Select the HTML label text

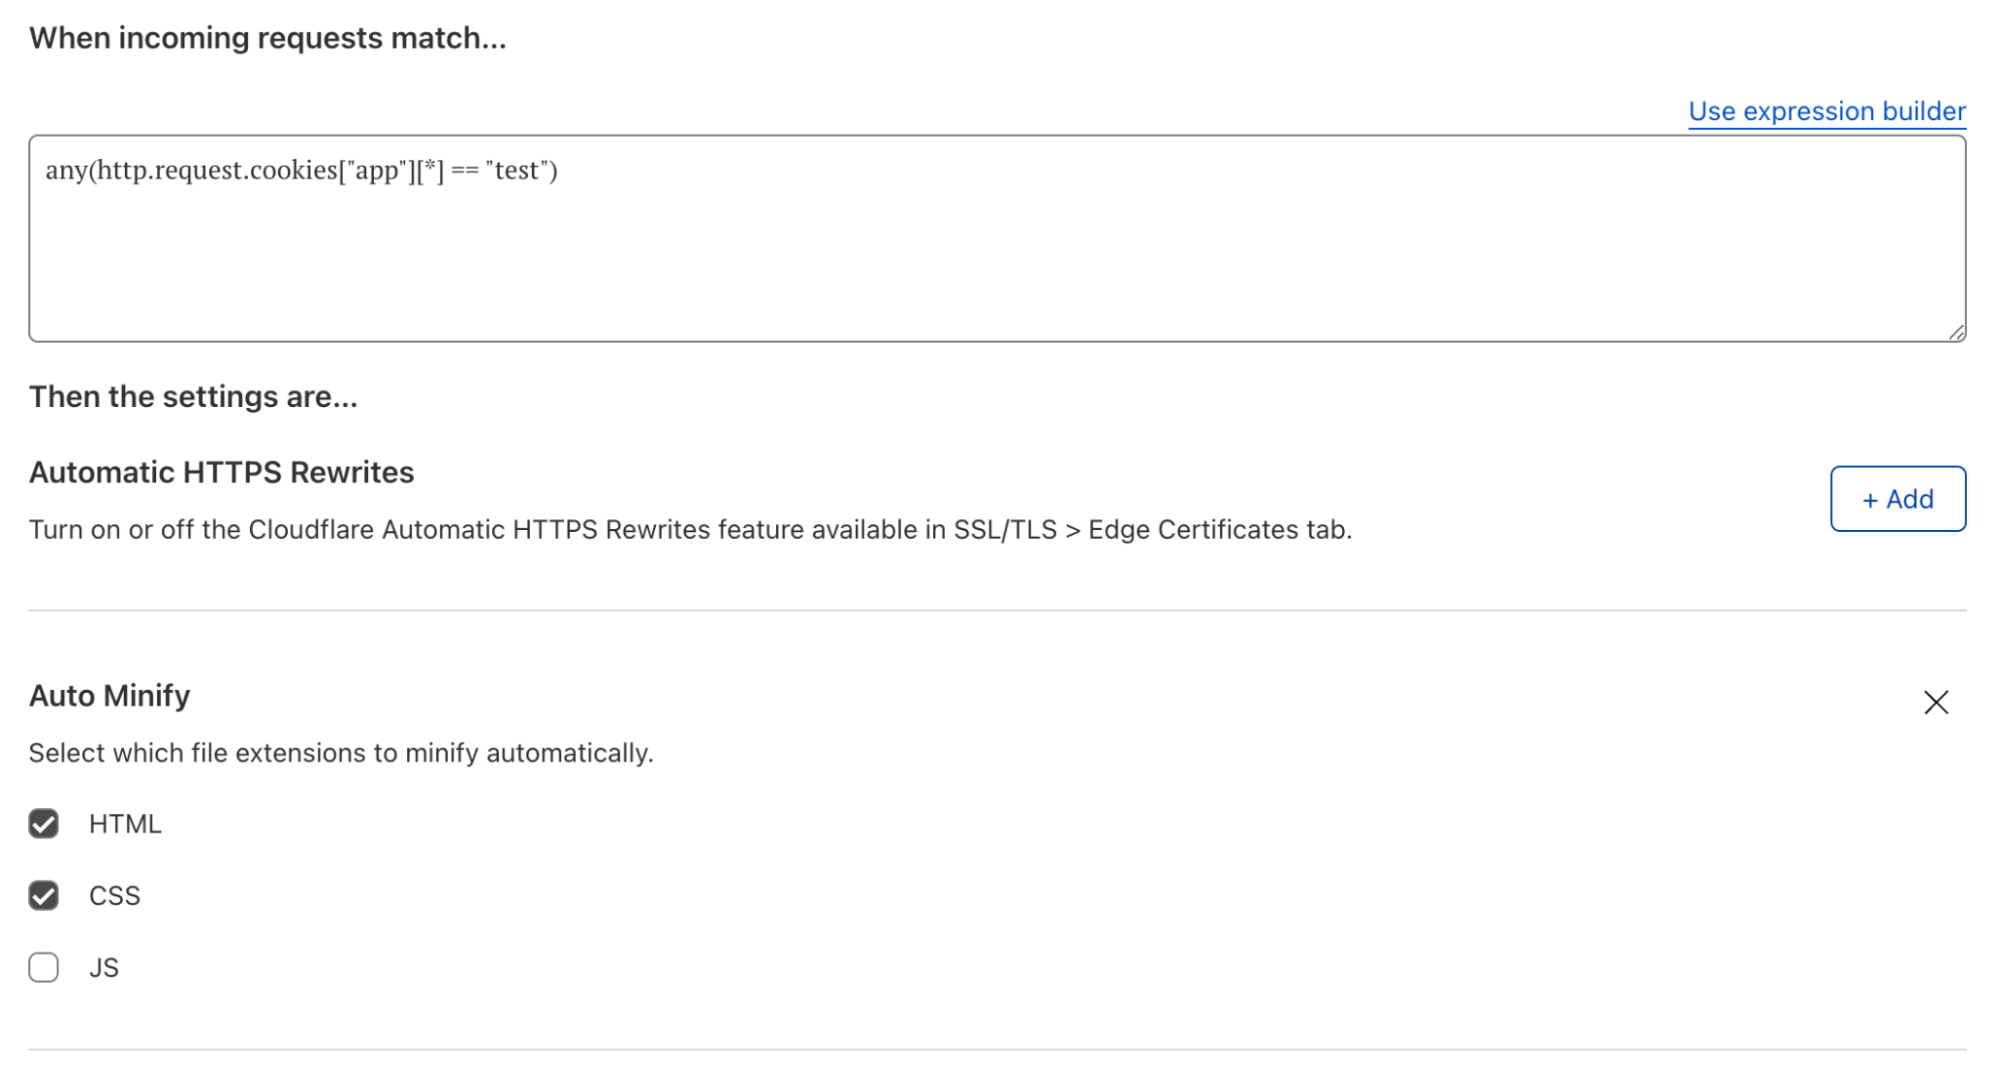[x=125, y=824]
